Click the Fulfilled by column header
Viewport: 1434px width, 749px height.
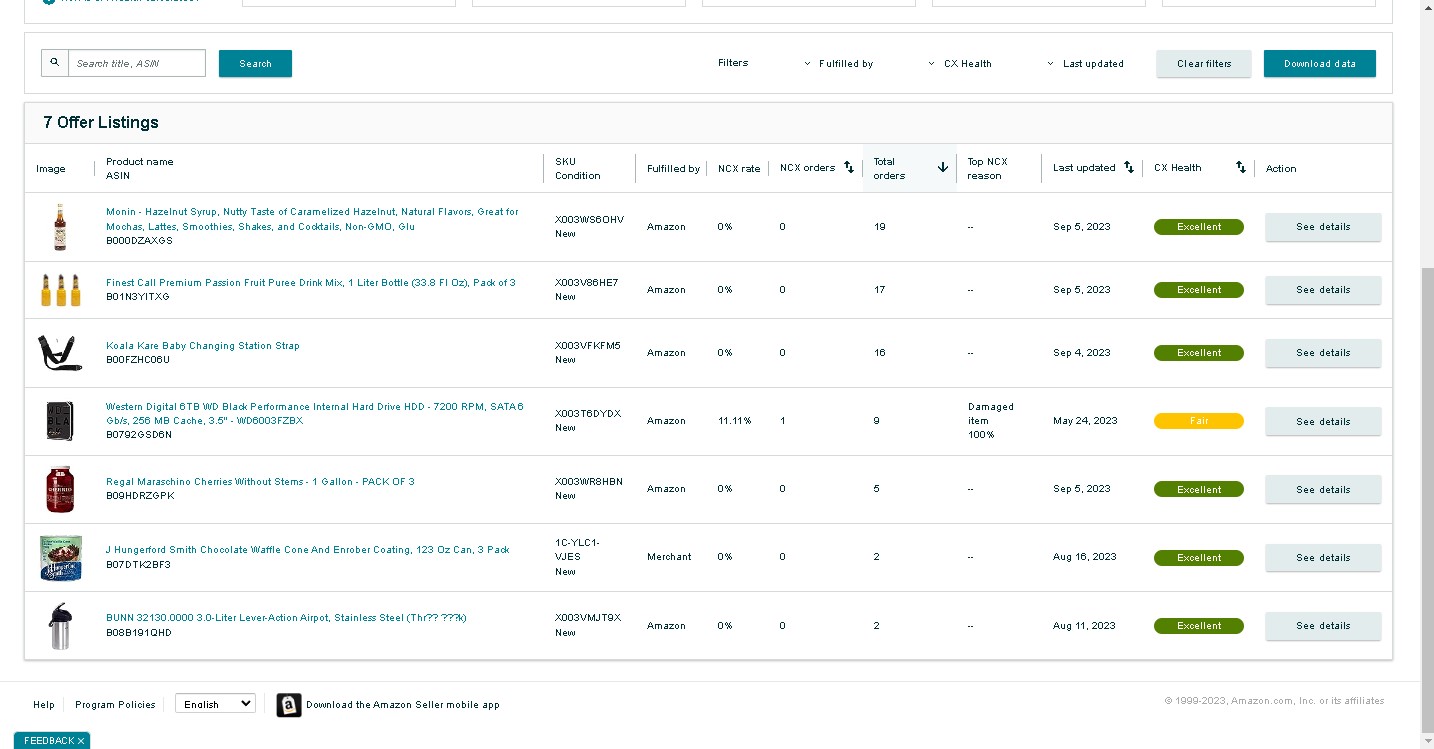[673, 169]
